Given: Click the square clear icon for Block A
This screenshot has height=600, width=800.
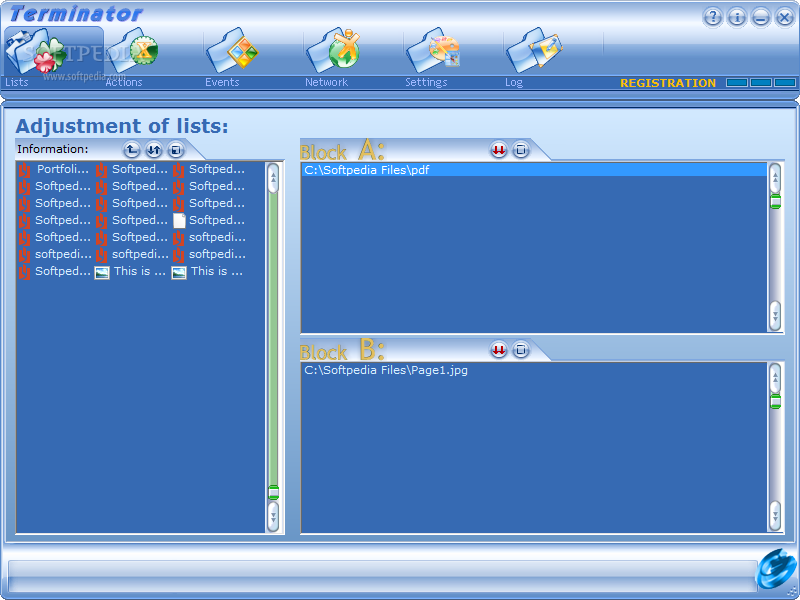Looking at the screenshot, I should coord(520,150).
